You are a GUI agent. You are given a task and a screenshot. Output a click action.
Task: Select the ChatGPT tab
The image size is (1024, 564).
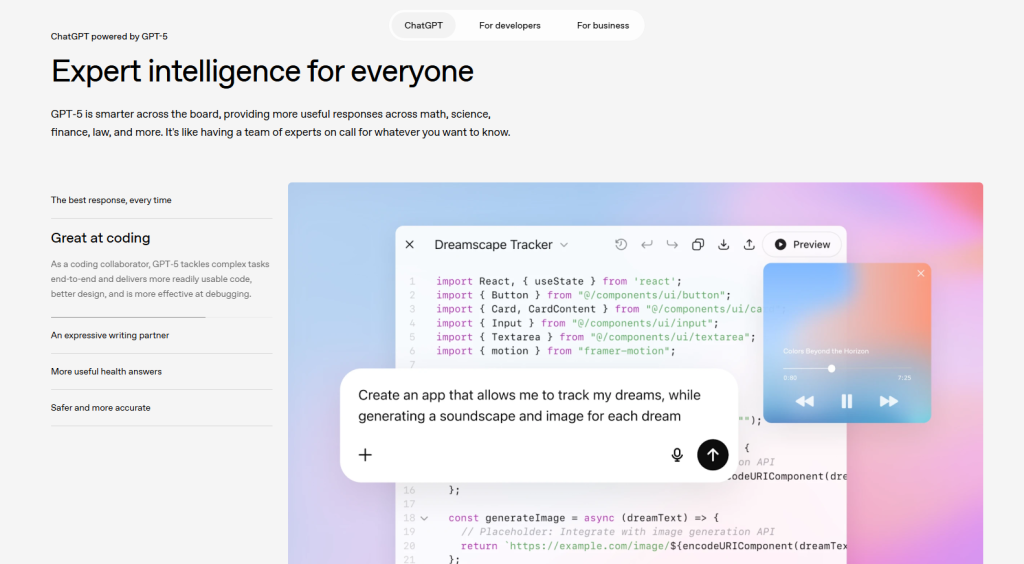[423, 25]
